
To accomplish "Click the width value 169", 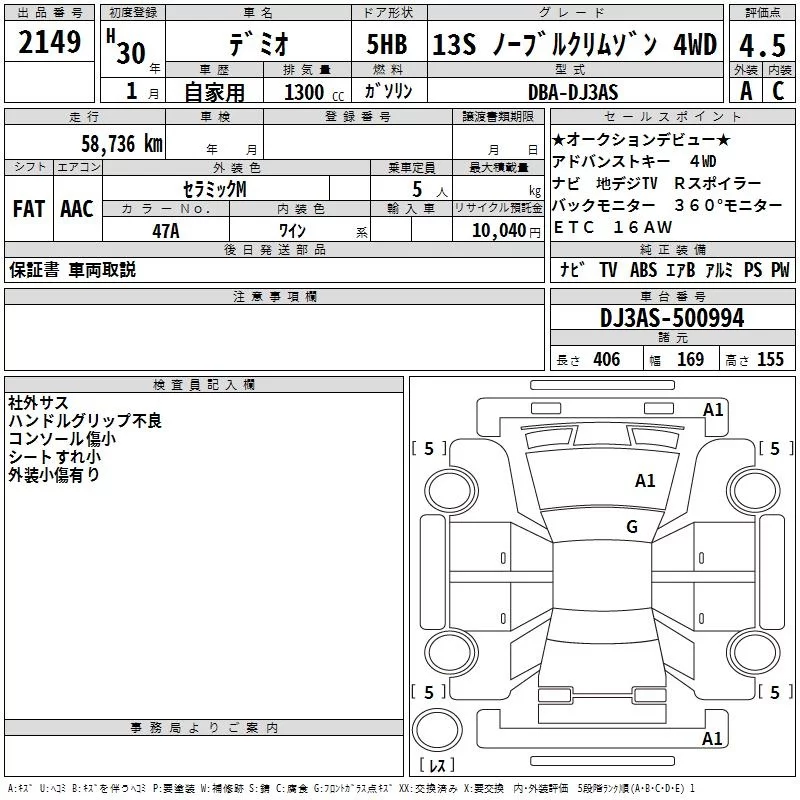I will 690,359.
